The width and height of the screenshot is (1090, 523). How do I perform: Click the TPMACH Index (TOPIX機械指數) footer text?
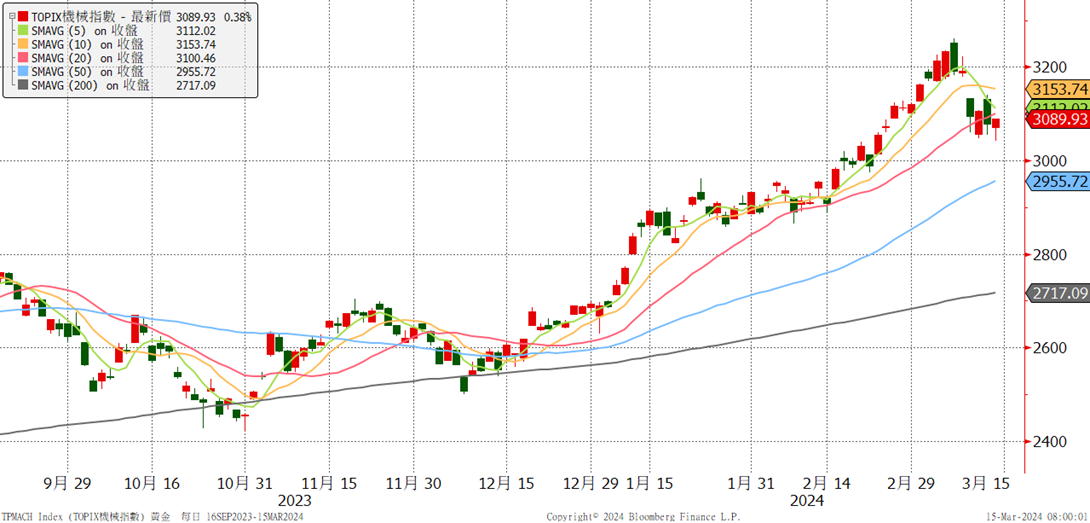click(x=74, y=517)
